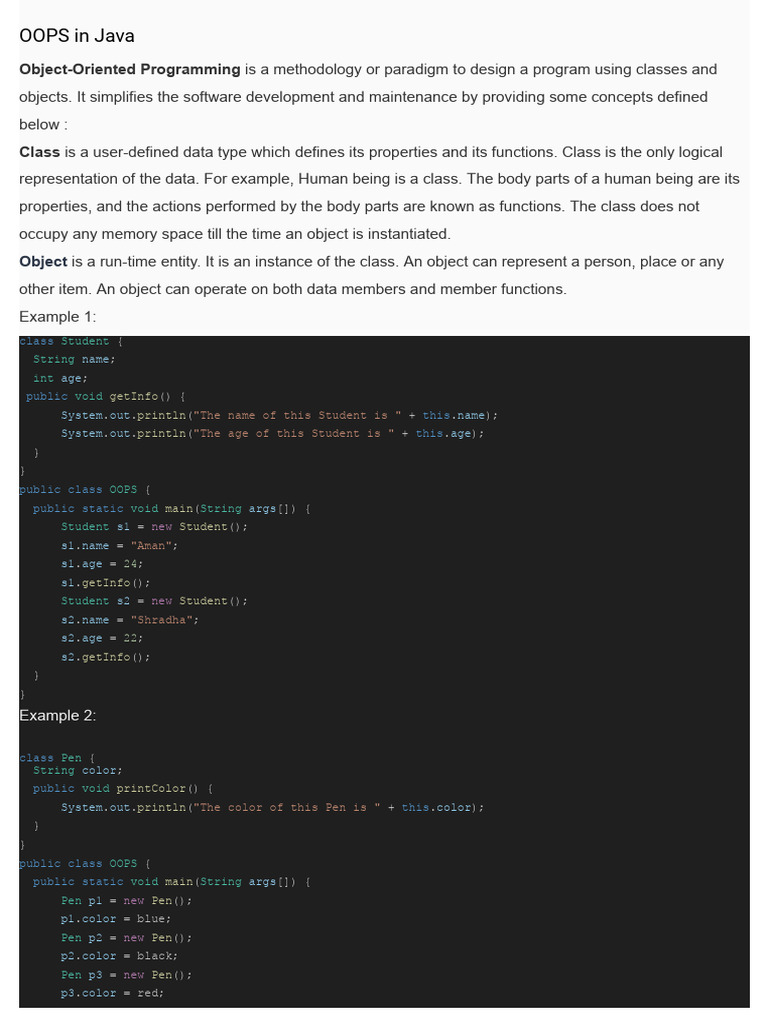Screen dimensions: 768x1024
Task: Click the bold "Object-Oriented Programming" text
Action: pyautogui.click(x=130, y=70)
